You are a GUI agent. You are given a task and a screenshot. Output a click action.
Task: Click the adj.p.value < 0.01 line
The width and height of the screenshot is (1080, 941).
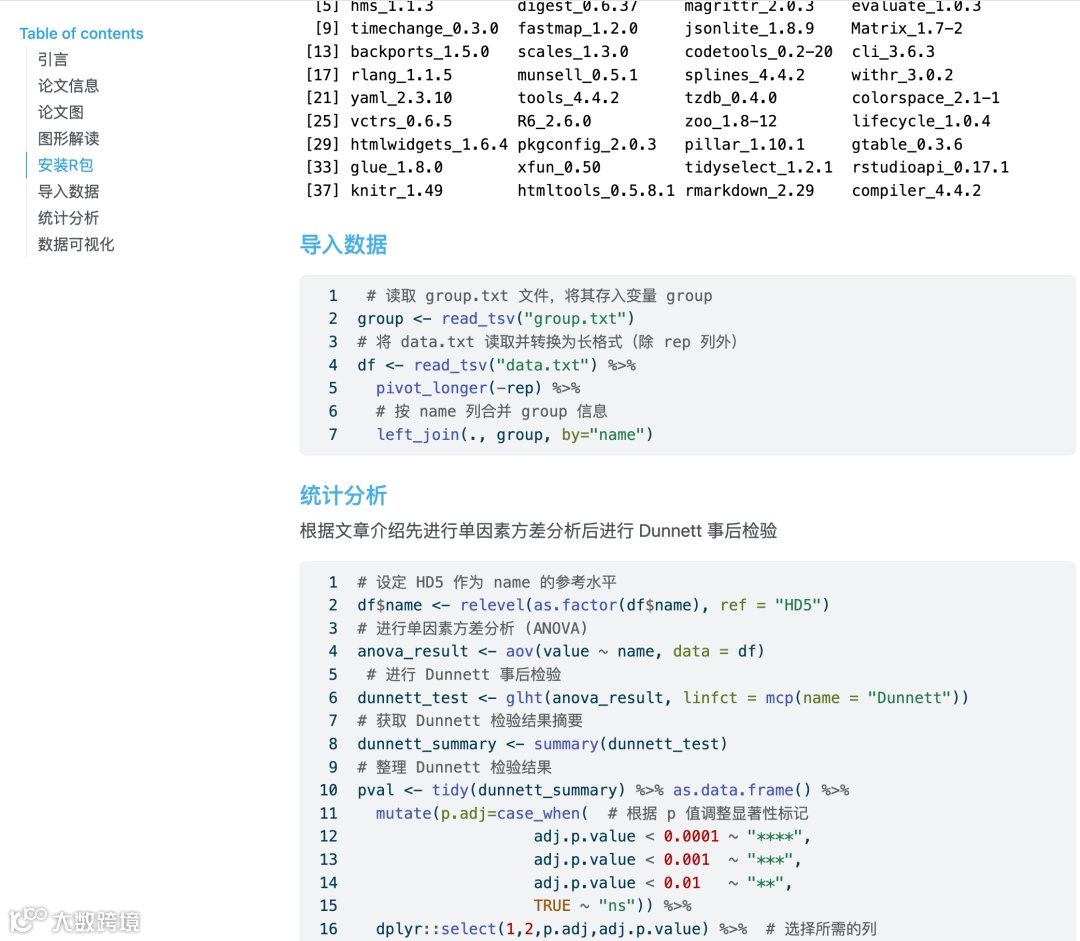[663, 883]
